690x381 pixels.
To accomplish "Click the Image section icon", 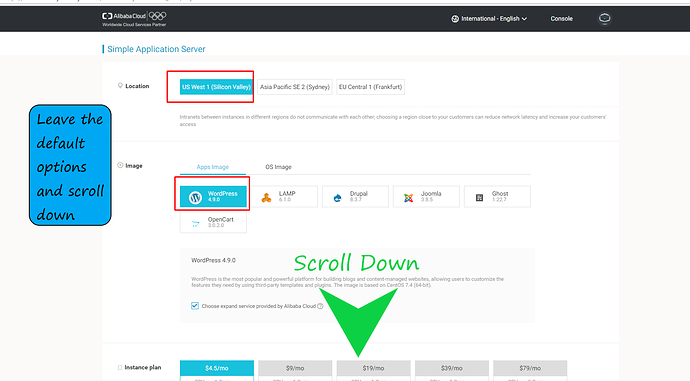I will point(120,165).
